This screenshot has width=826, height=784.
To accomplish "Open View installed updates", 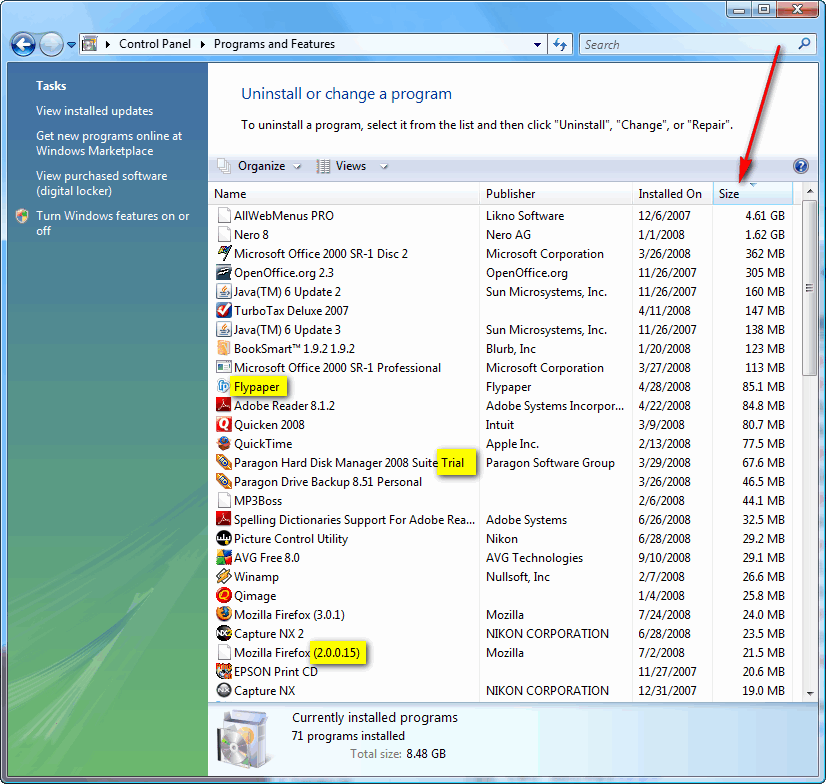I will click(94, 111).
